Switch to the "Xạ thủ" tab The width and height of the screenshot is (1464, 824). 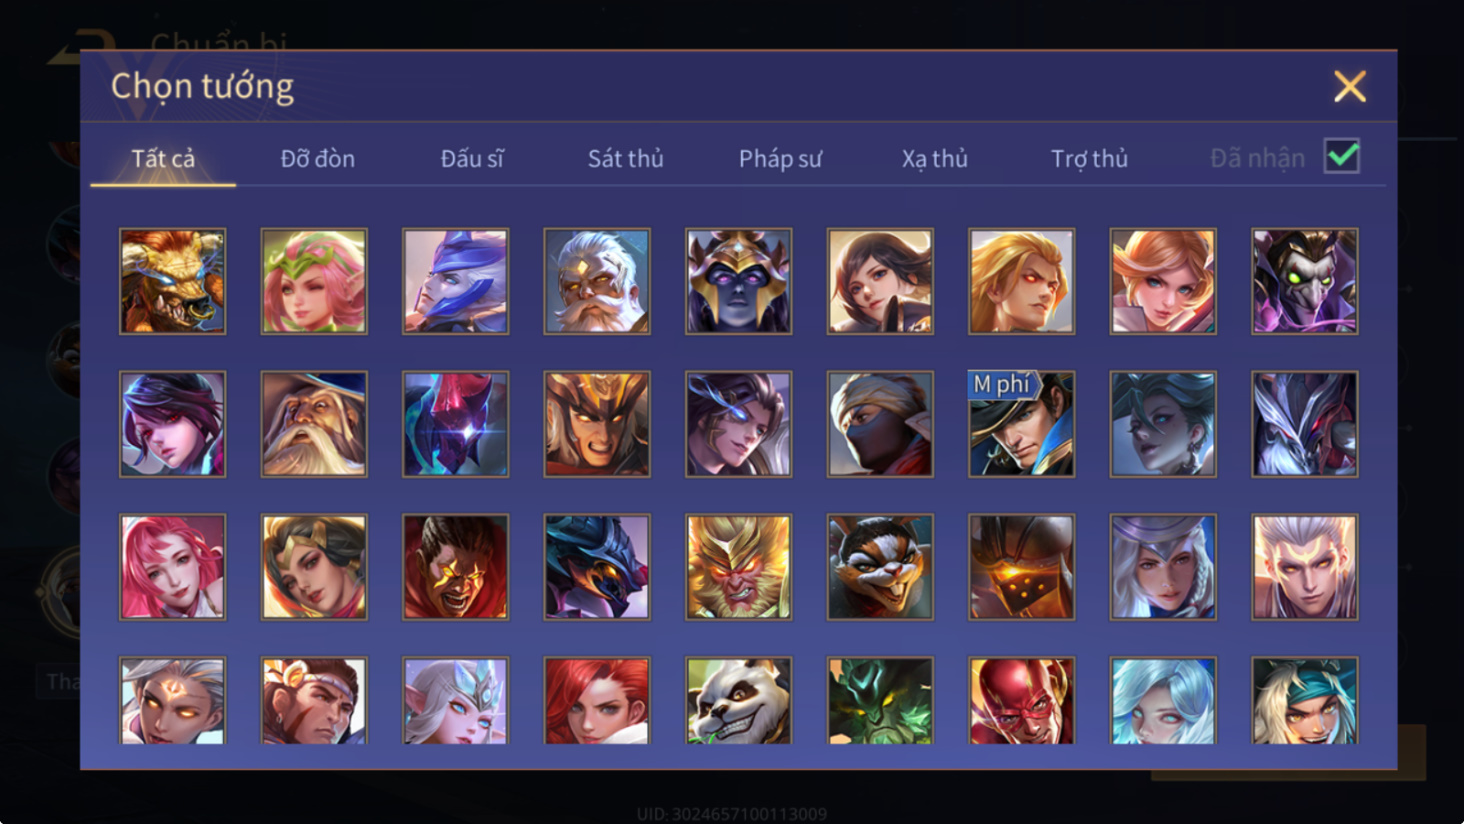[x=934, y=158]
